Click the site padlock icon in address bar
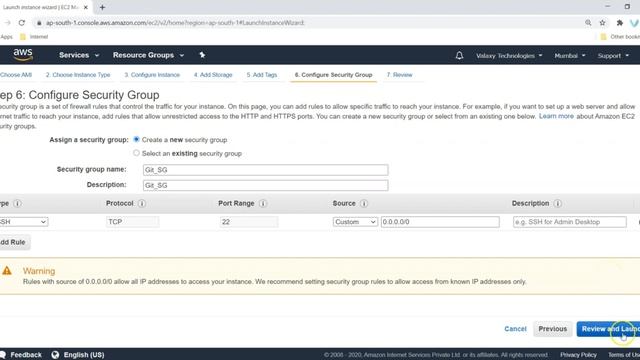This screenshot has width=640, height=360. [39, 23]
